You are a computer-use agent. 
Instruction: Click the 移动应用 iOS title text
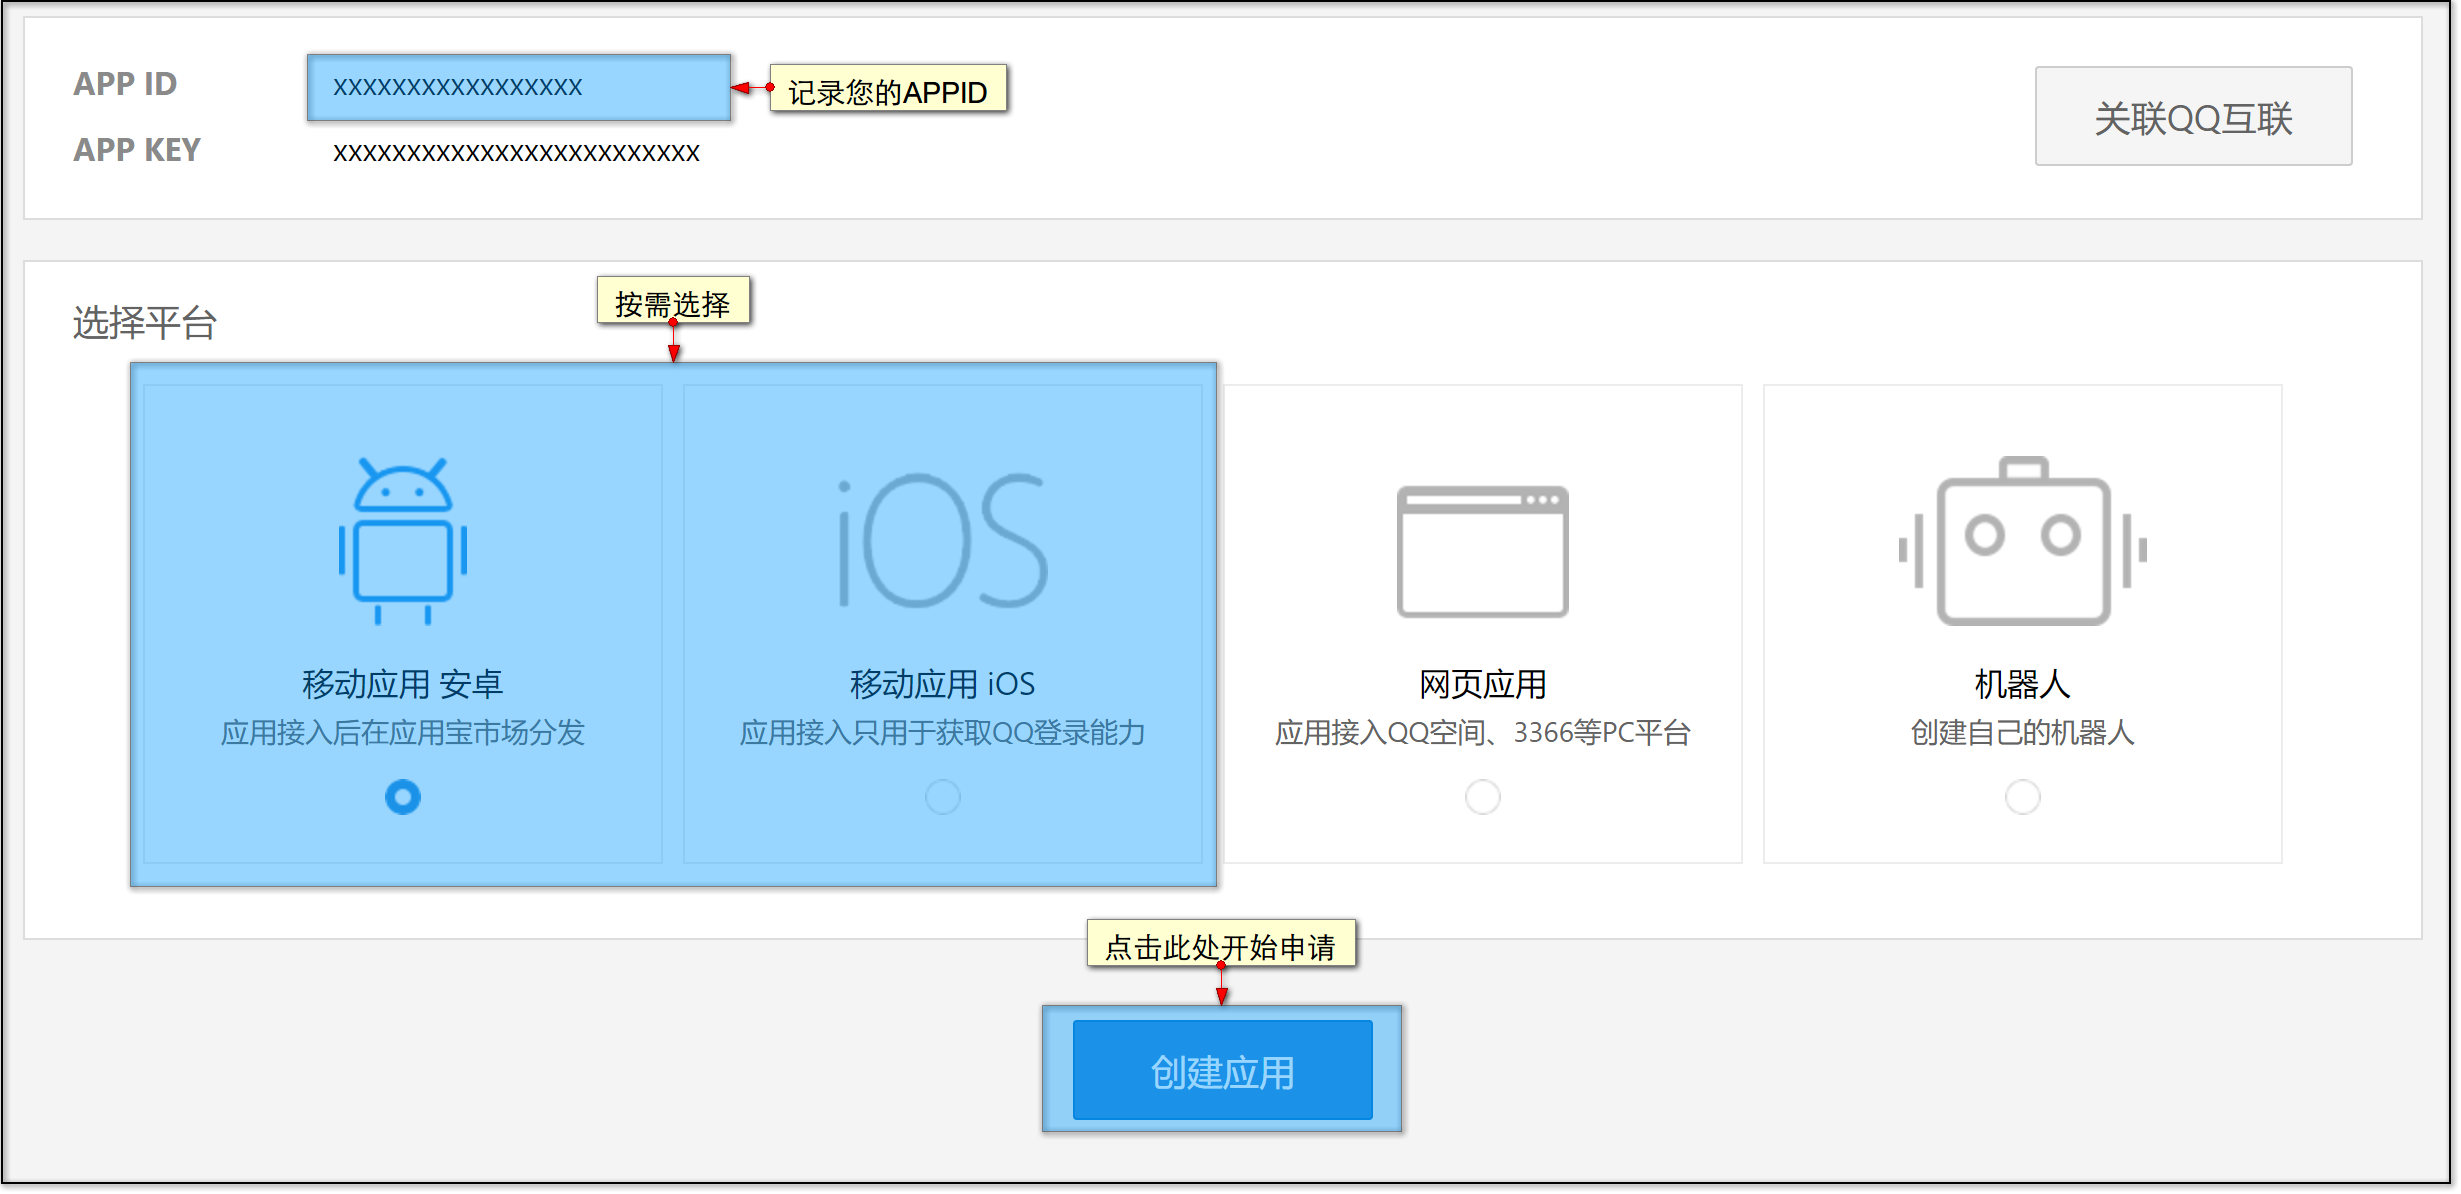[942, 684]
